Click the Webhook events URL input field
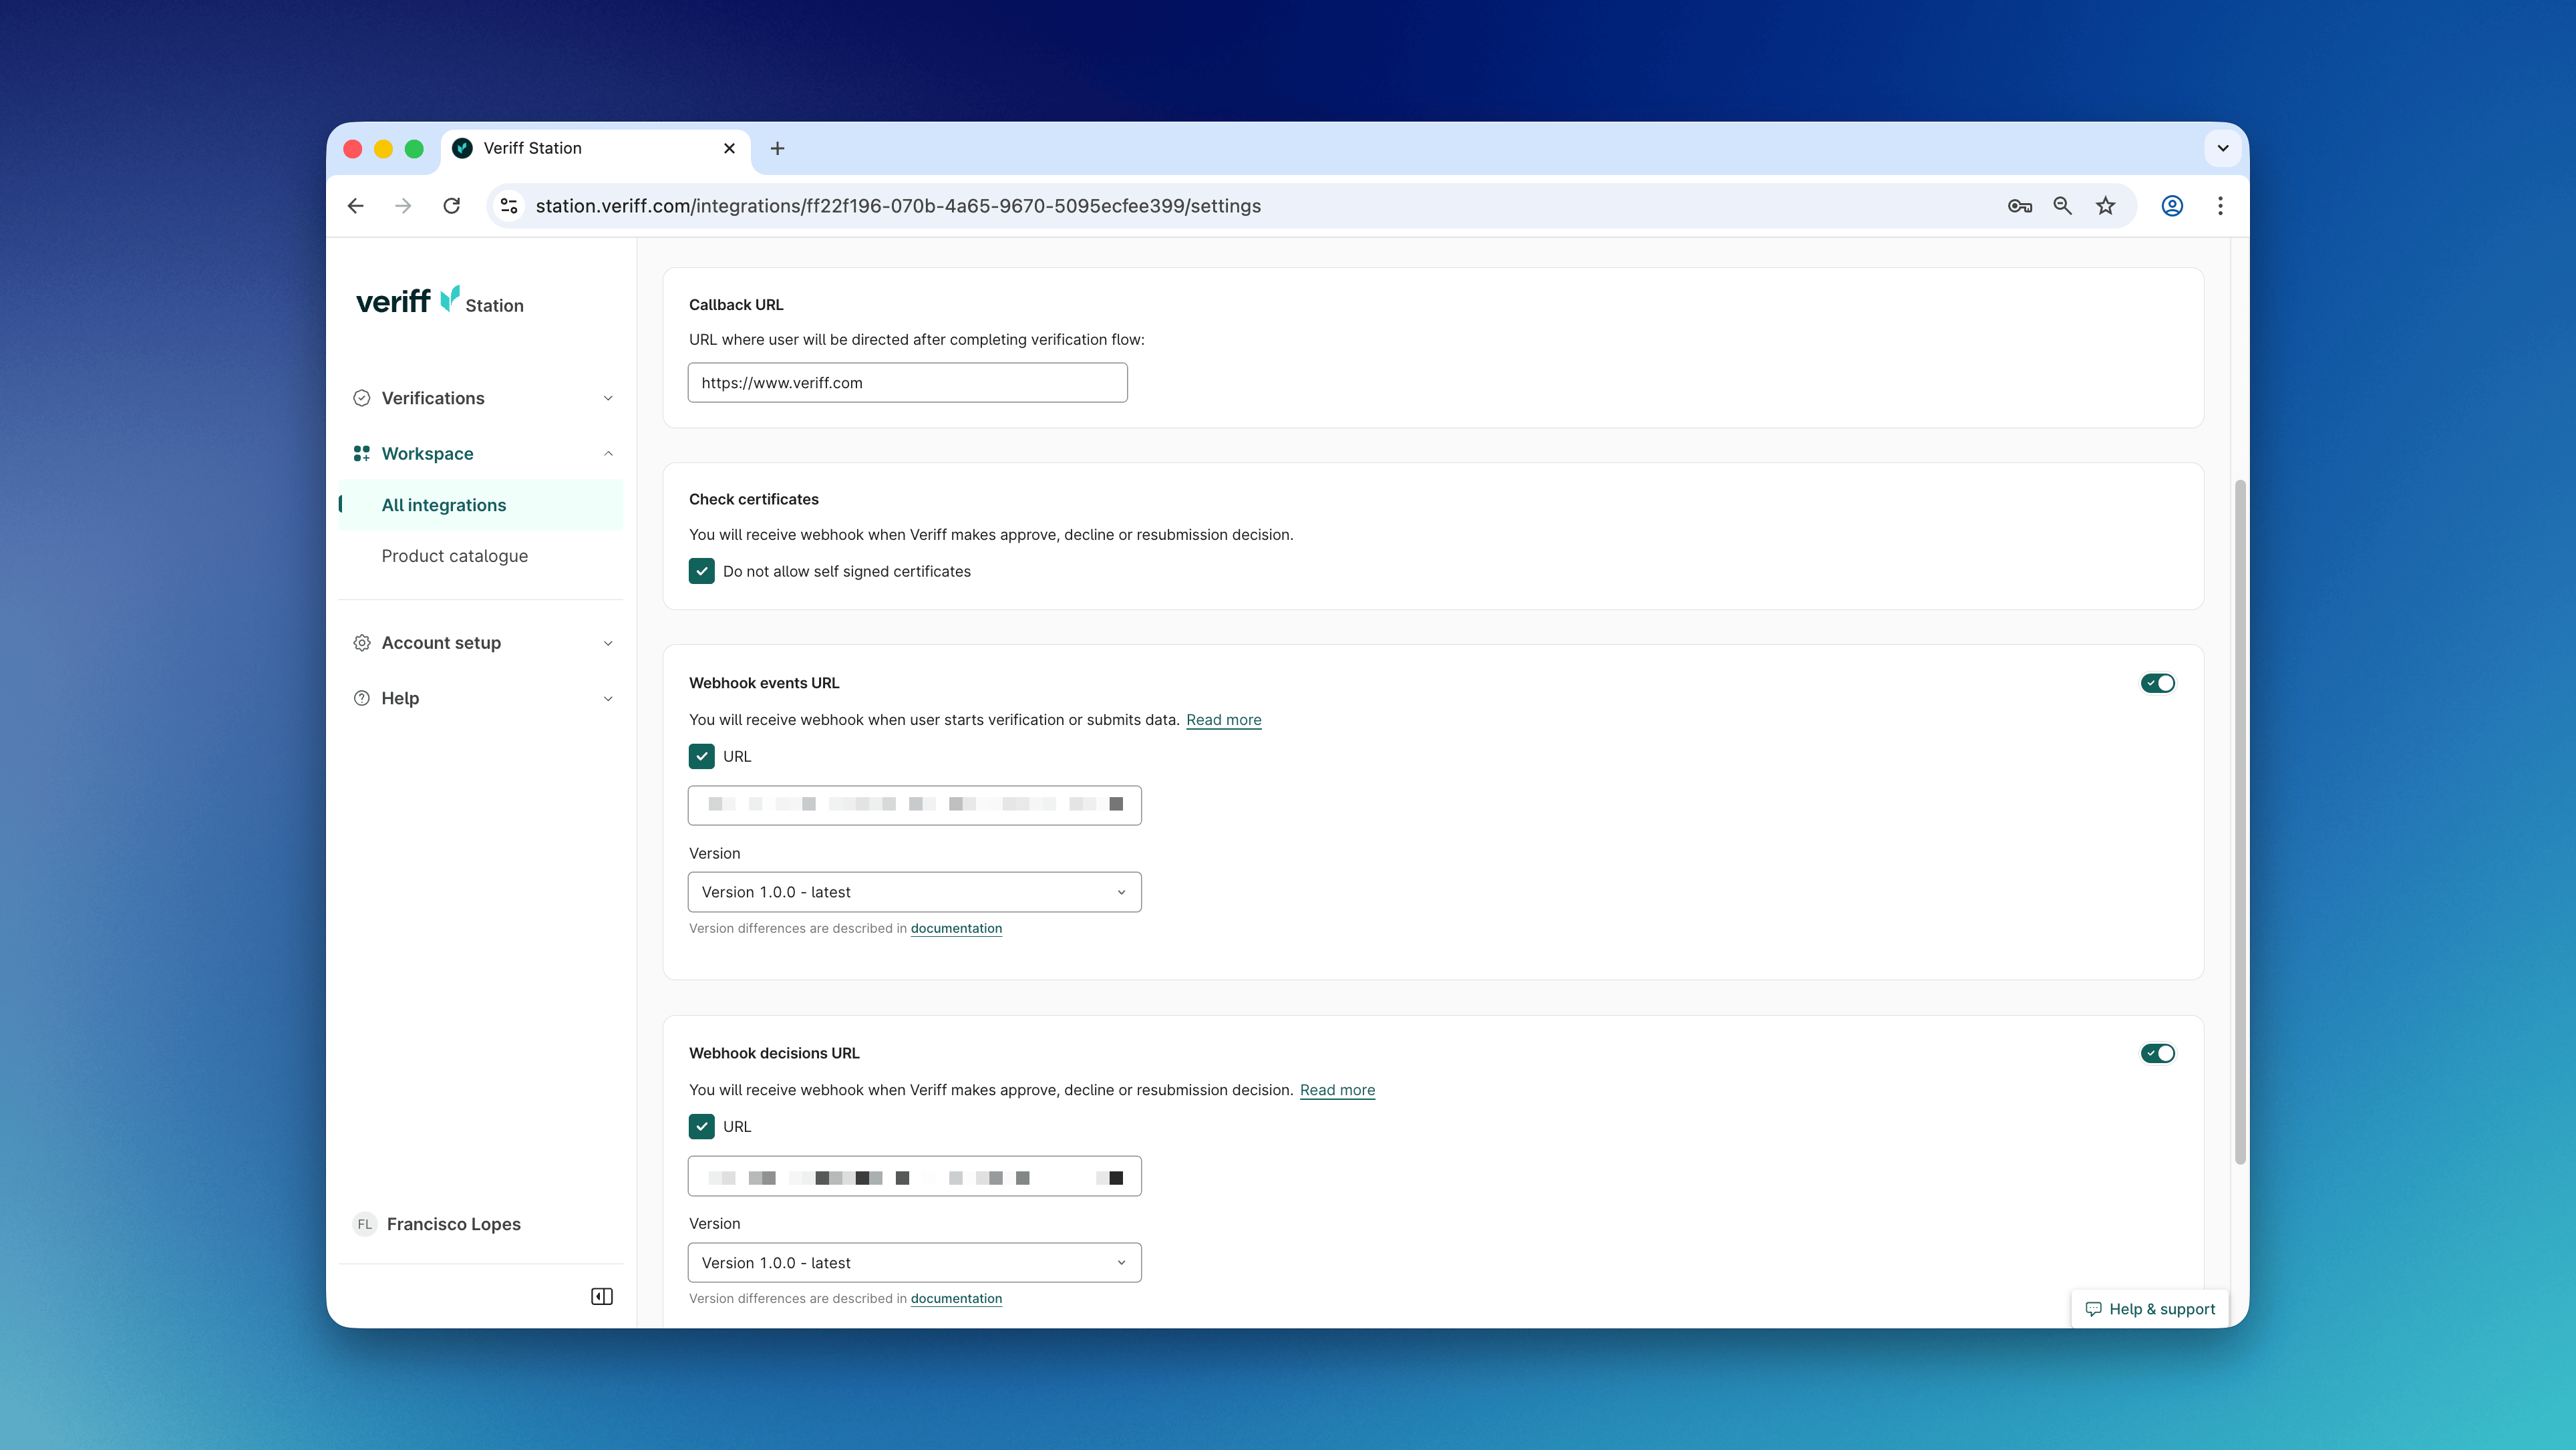Image resolution: width=2576 pixels, height=1450 pixels. [914, 806]
